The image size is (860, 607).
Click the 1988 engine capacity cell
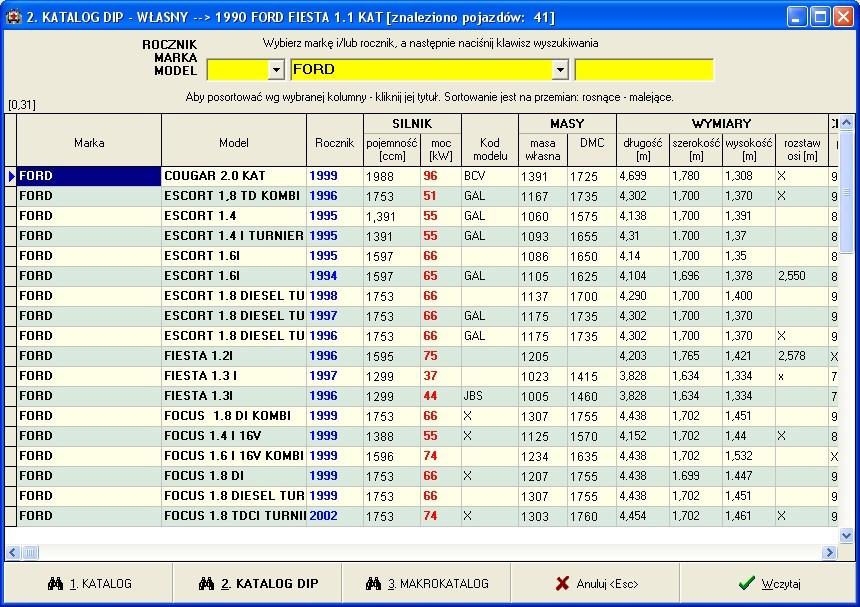click(392, 176)
